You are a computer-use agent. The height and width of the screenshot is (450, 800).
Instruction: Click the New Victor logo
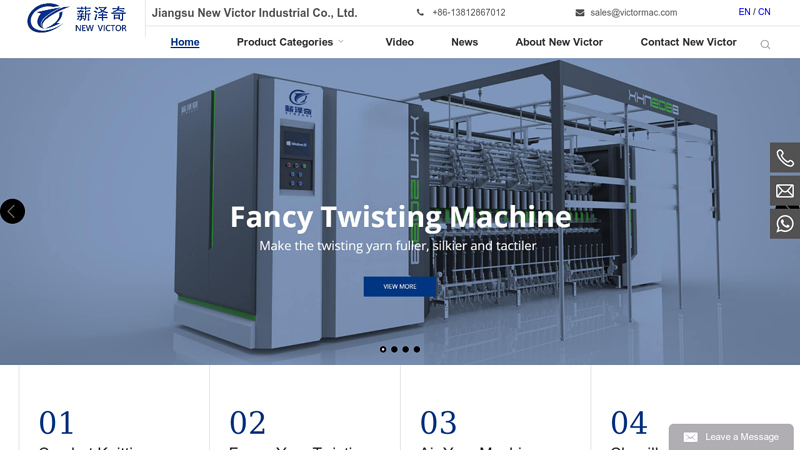point(77,18)
